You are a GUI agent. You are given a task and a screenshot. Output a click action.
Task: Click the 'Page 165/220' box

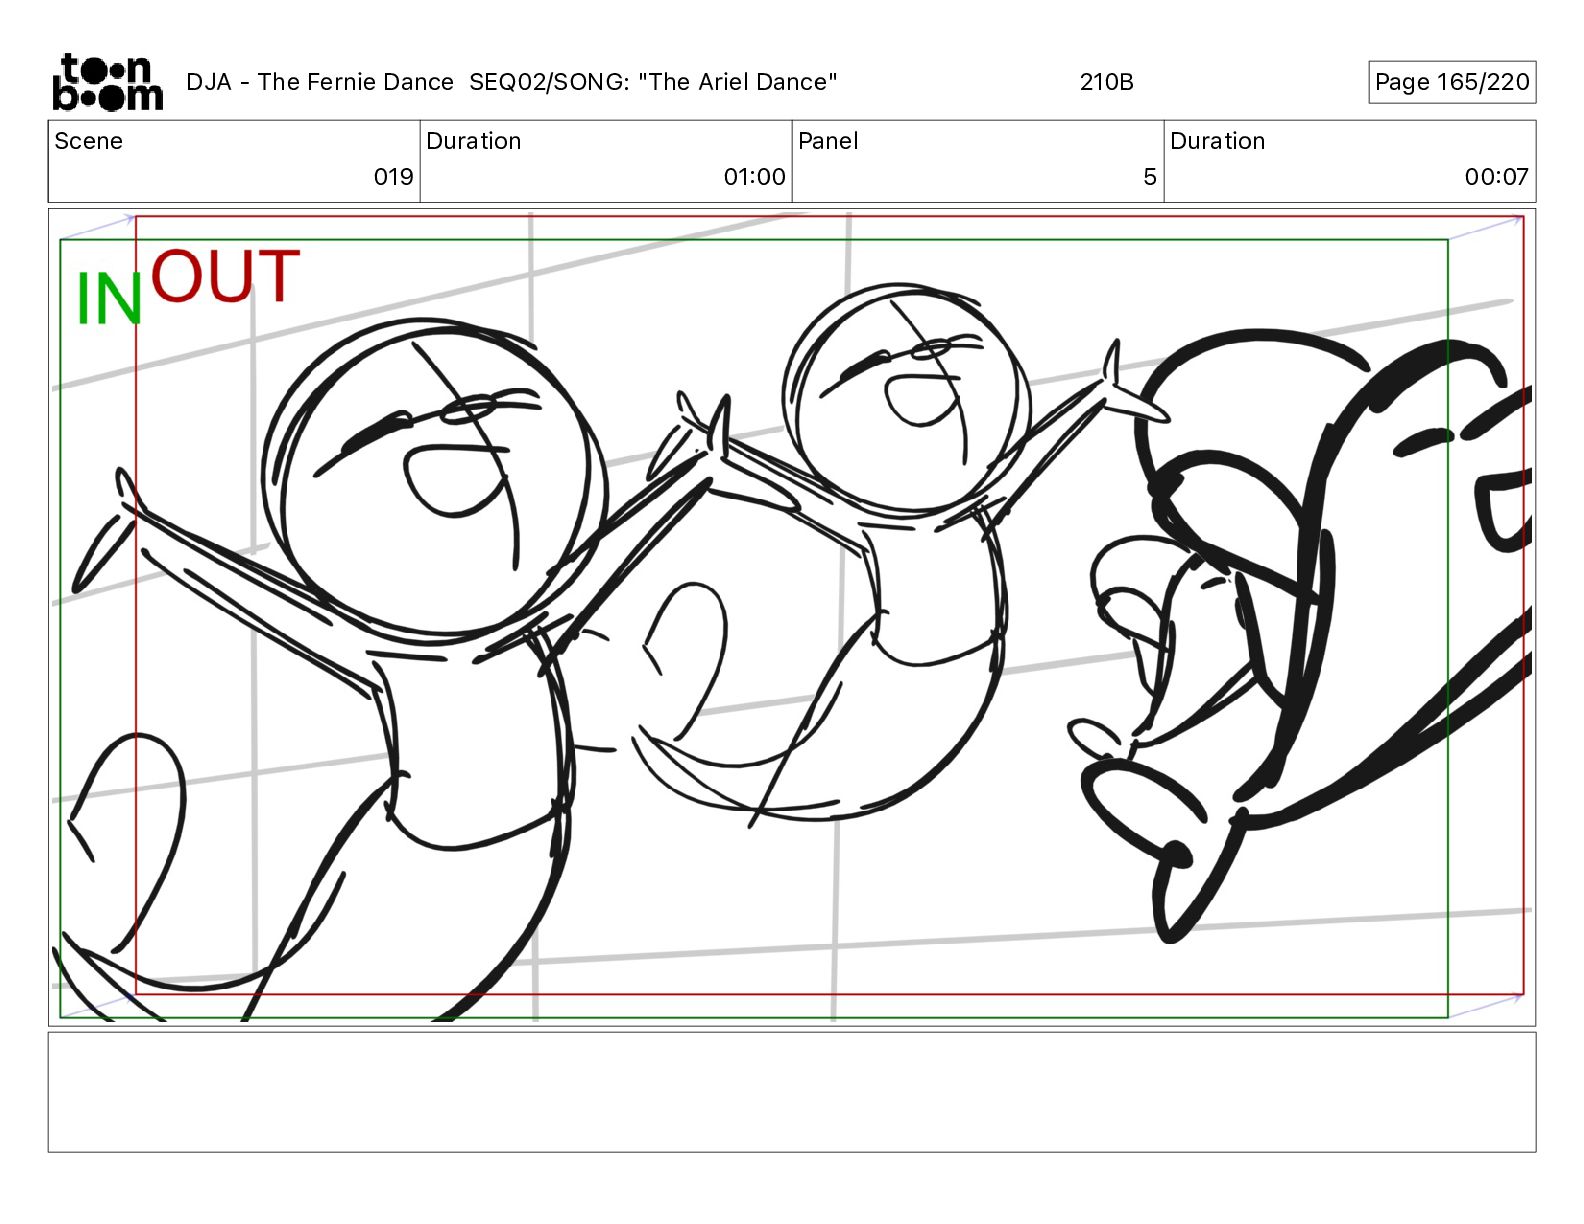coord(1452,82)
